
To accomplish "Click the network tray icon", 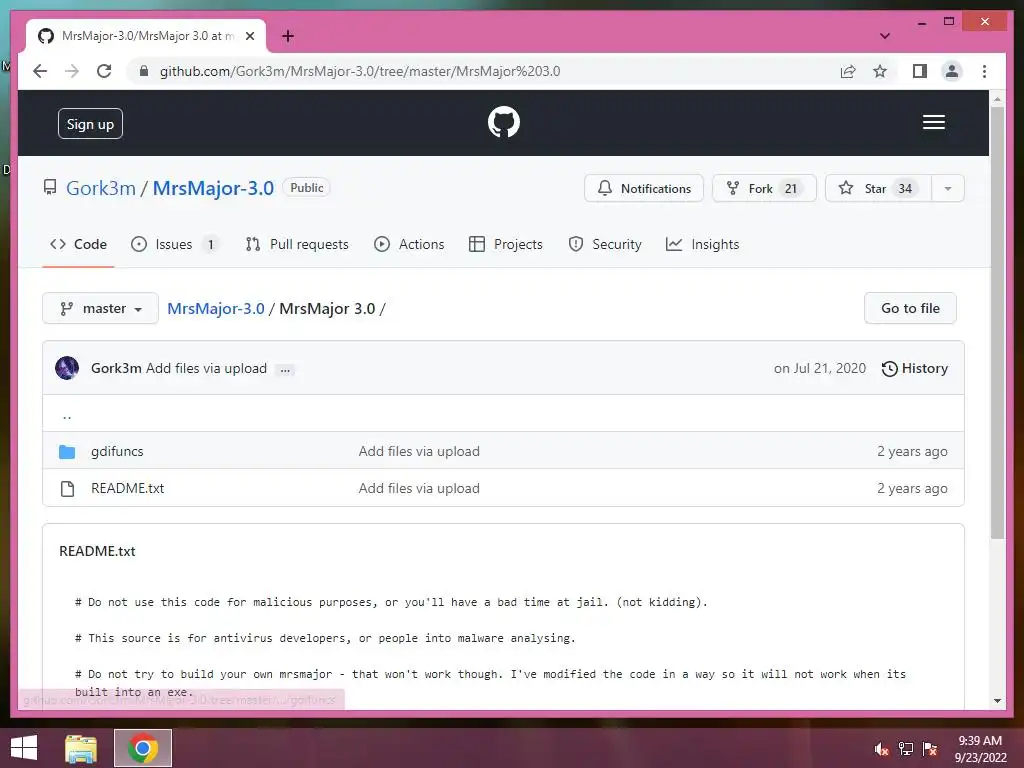I will pos(906,749).
